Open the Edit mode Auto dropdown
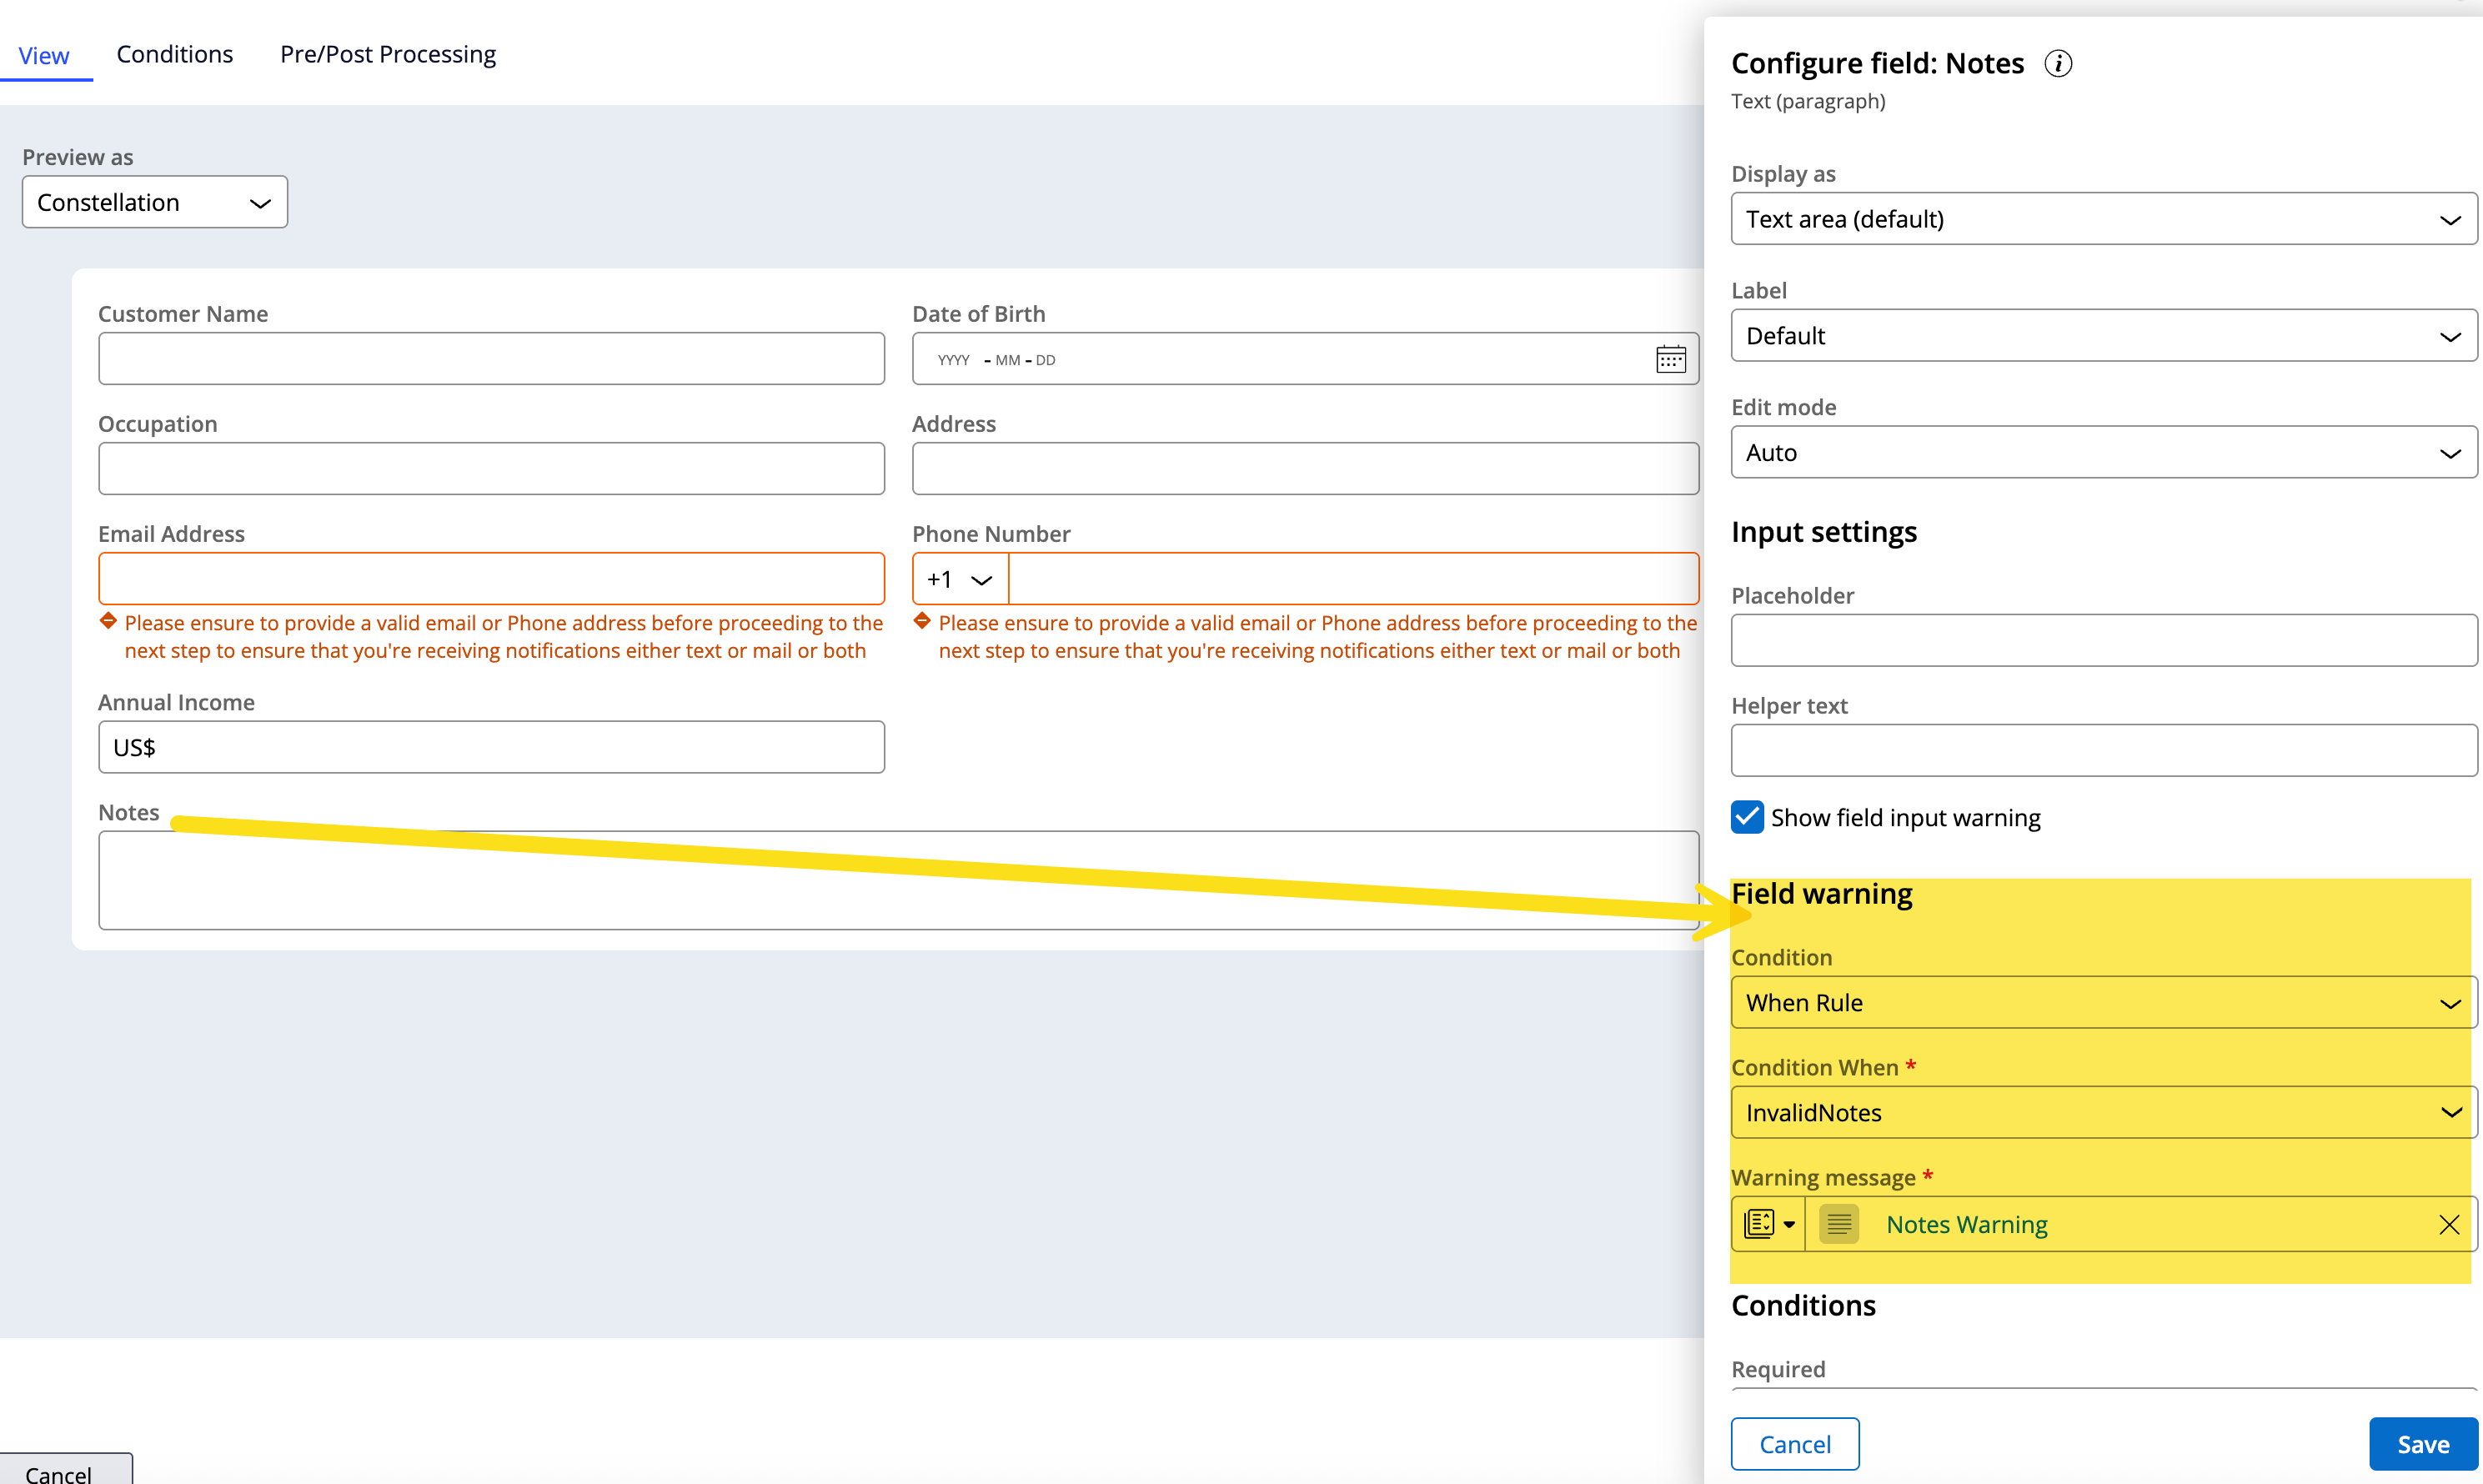The height and width of the screenshot is (1484, 2483). click(2103, 453)
